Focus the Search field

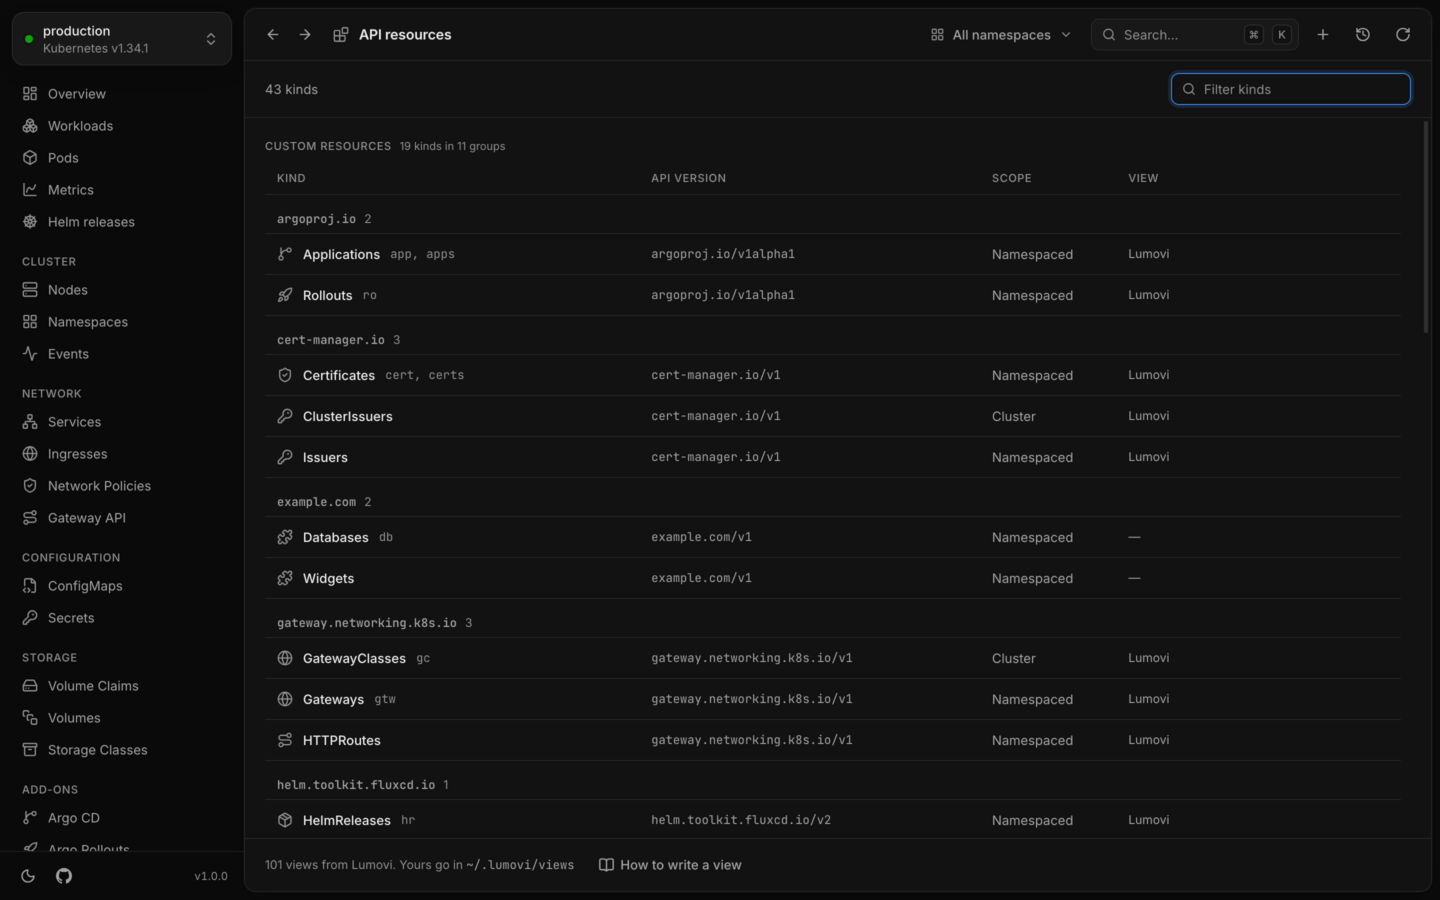1195,35
